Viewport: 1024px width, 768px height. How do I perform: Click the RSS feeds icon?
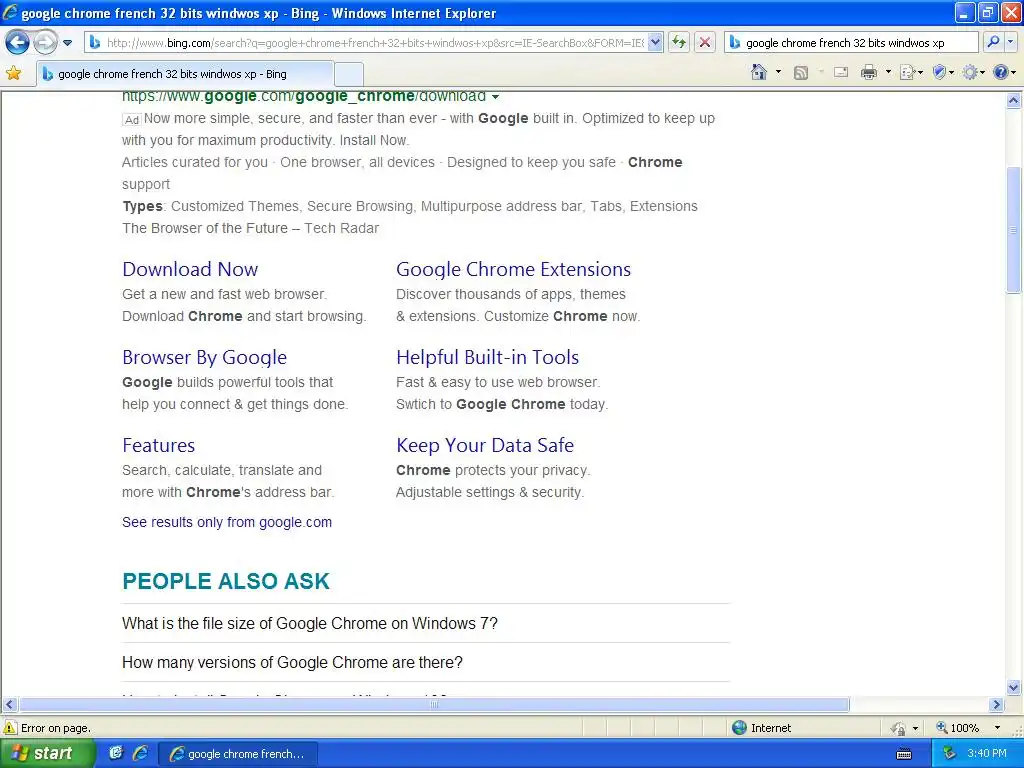pyautogui.click(x=801, y=72)
